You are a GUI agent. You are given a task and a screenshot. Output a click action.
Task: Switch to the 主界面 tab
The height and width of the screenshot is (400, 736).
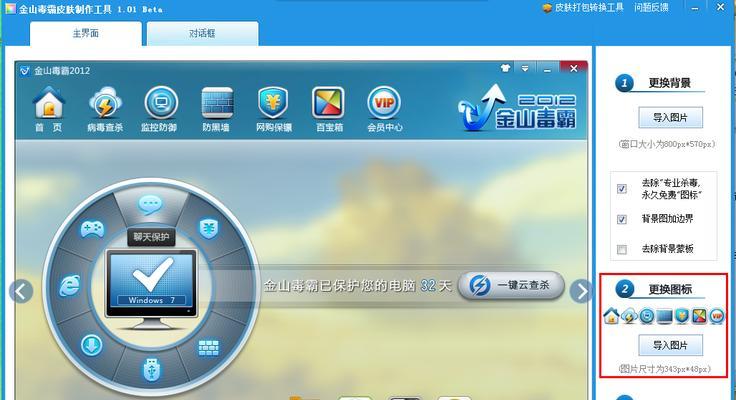(85, 33)
